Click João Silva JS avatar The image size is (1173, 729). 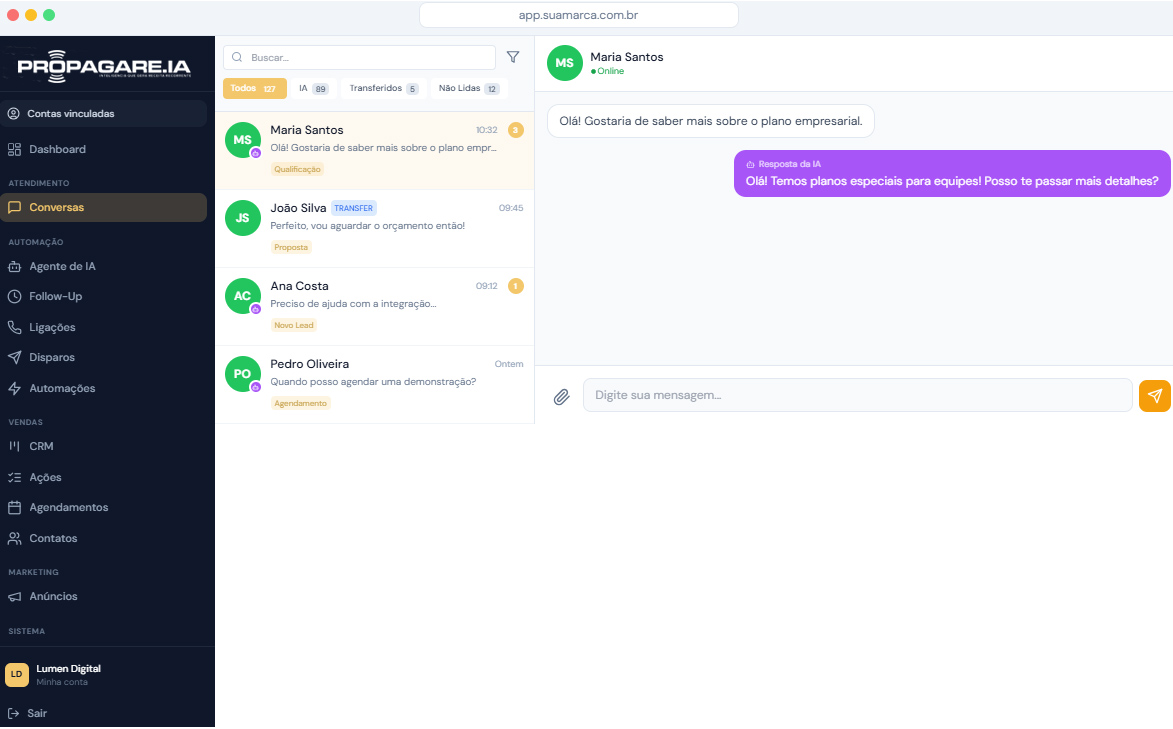(242, 218)
